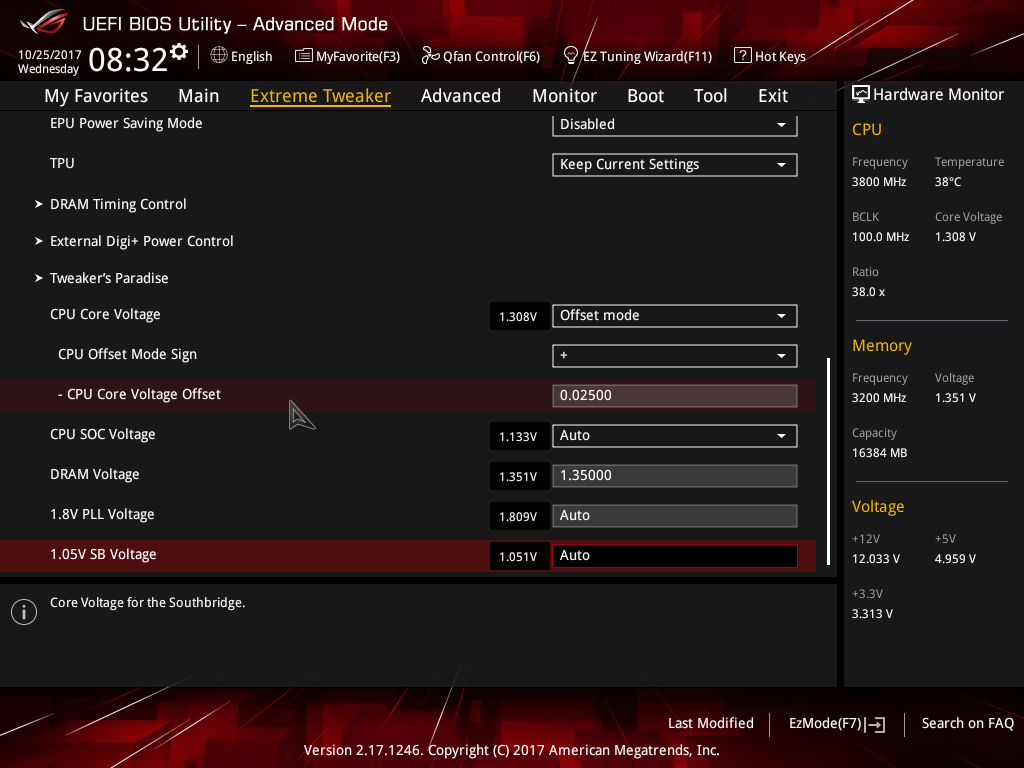
Task: Open Qfan Control(F6)
Action: click(491, 56)
